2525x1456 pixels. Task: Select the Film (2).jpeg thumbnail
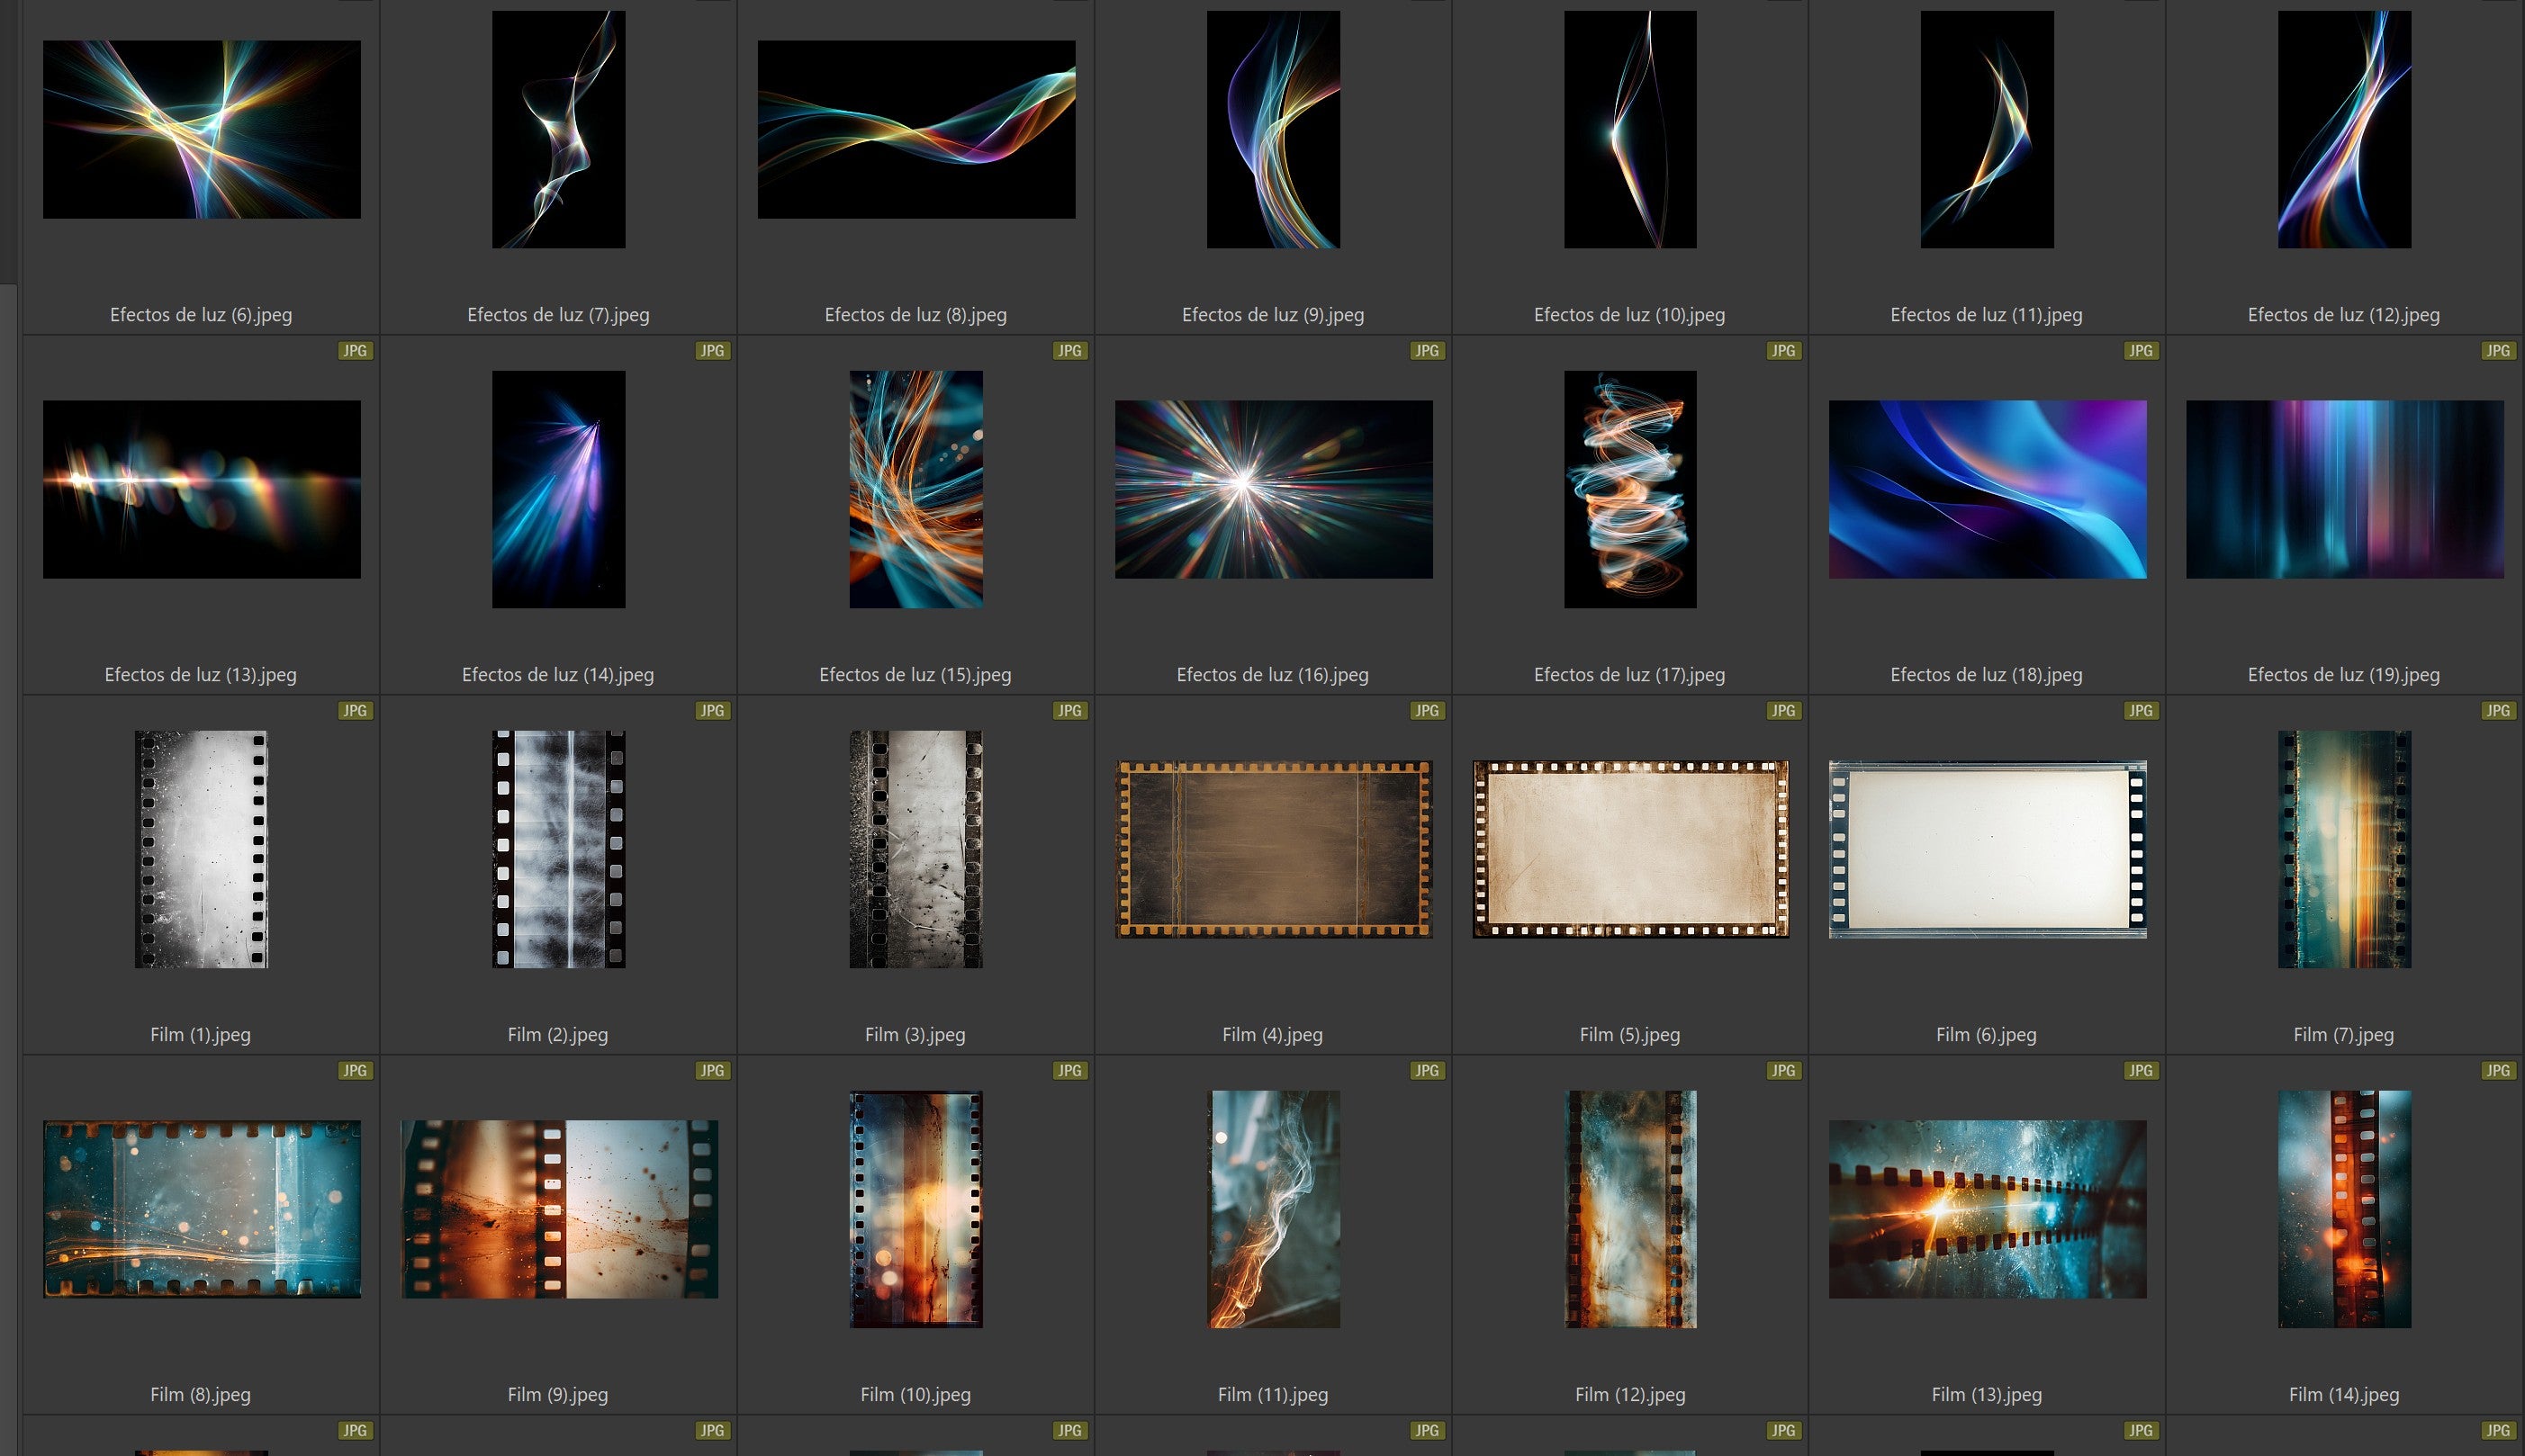[558, 849]
